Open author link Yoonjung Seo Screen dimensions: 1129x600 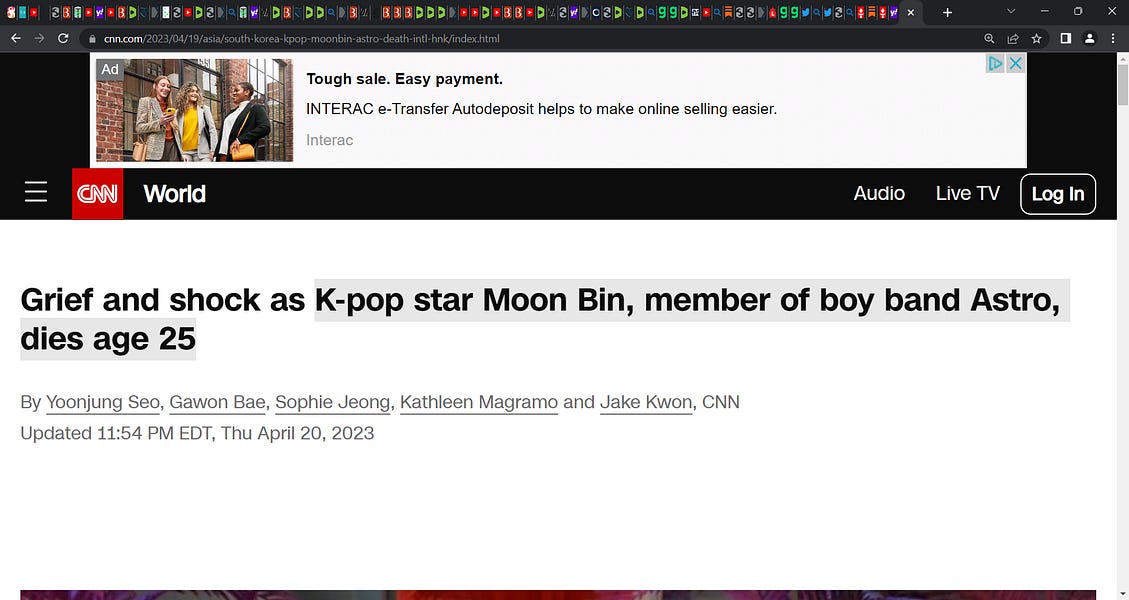[102, 401]
